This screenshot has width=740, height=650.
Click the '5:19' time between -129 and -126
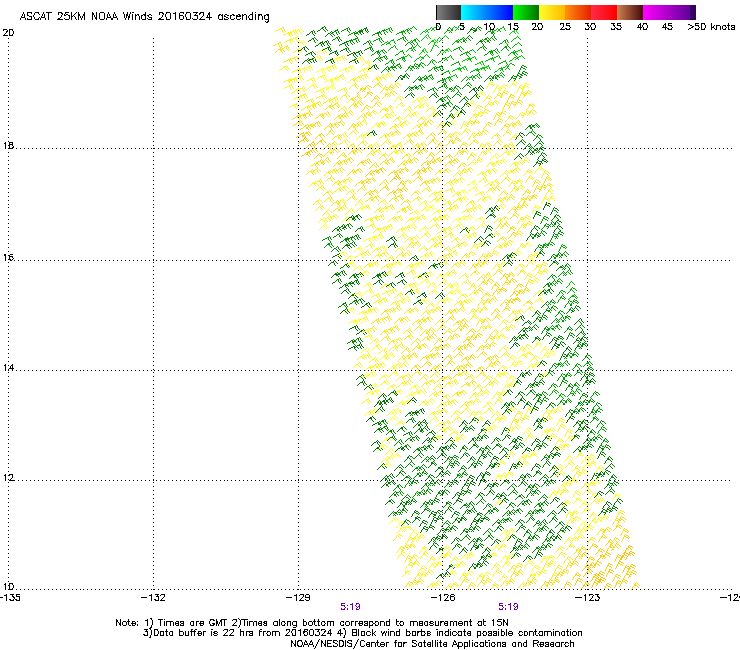350,607
